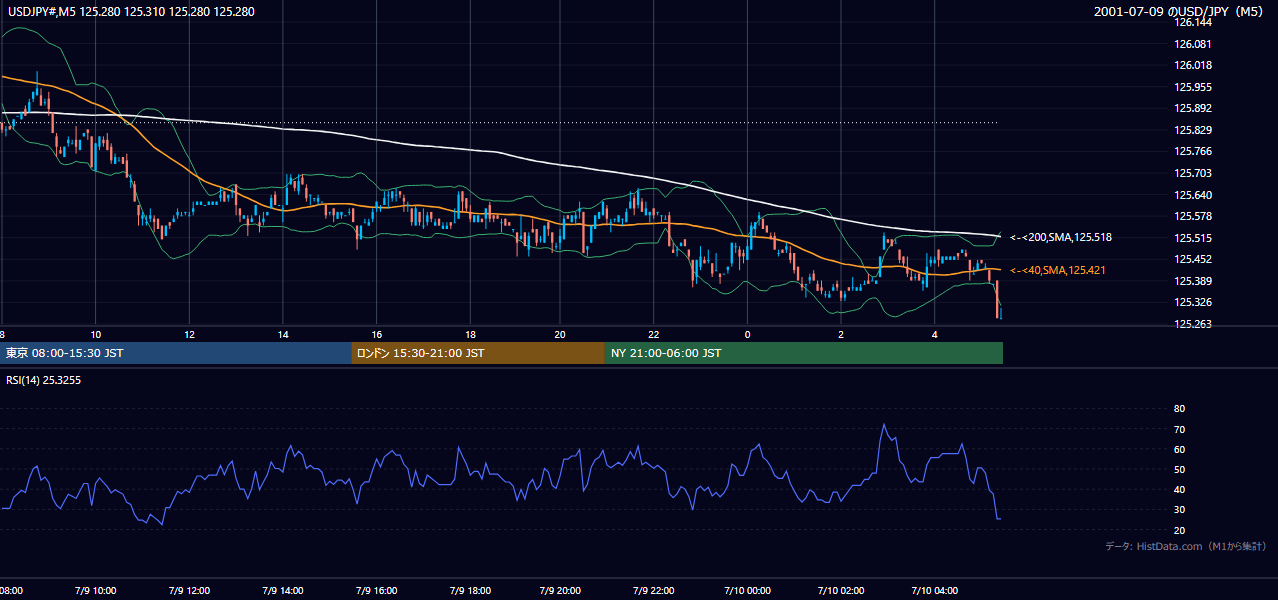This screenshot has height=600, width=1278.
Task: Click the 7/9 22:00 time axis label
Action: pyautogui.click(x=654, y=591)
